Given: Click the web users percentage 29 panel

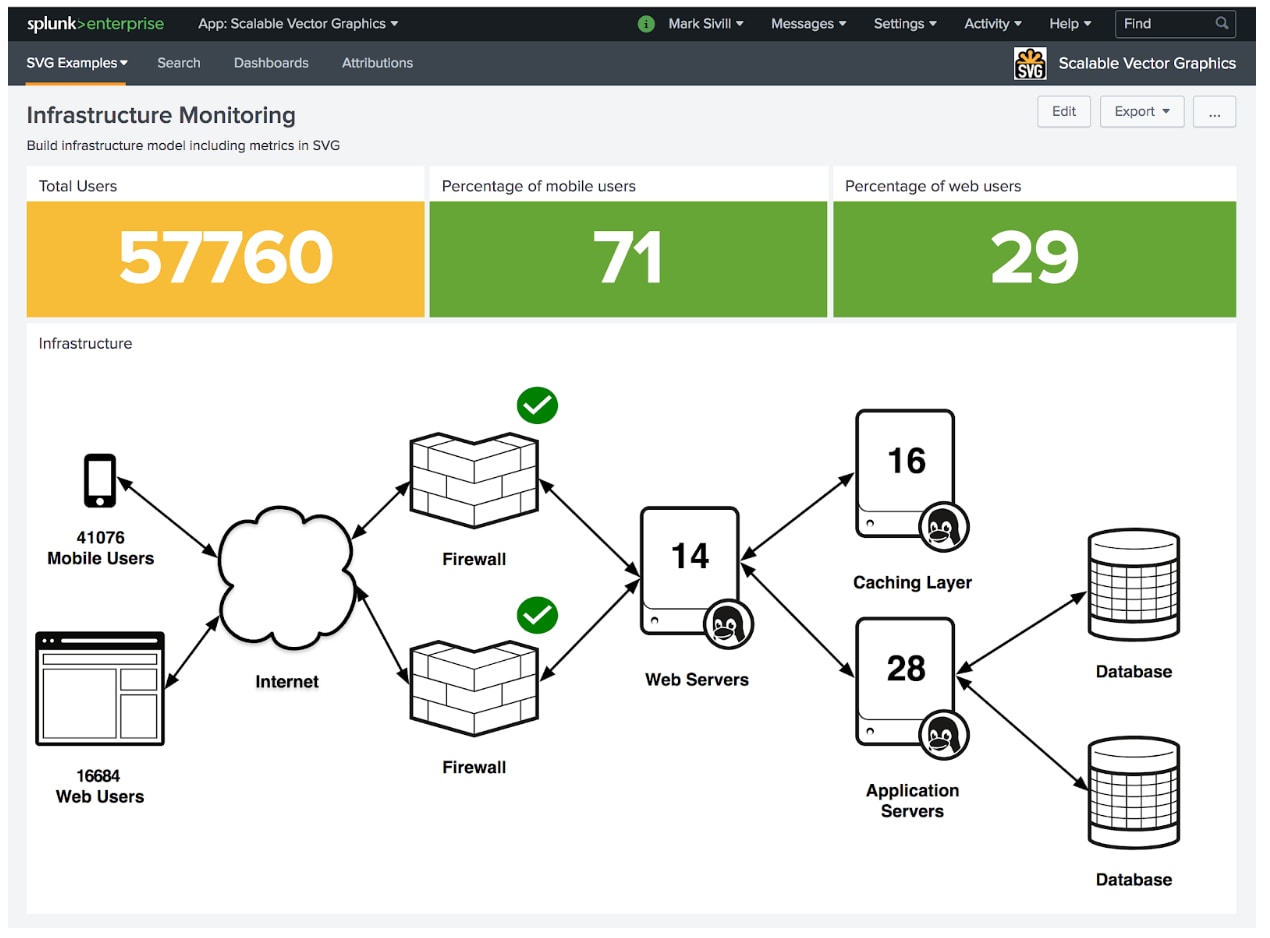Looking at the screenshot, I should click(1035, 259).
